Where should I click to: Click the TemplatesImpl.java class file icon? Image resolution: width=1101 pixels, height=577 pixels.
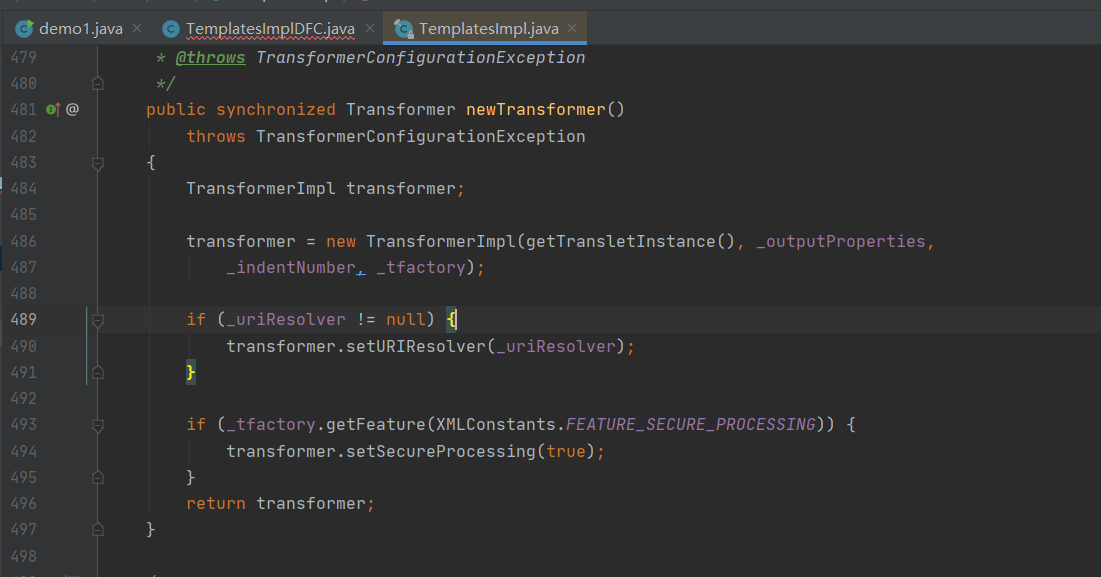(403, 29)
